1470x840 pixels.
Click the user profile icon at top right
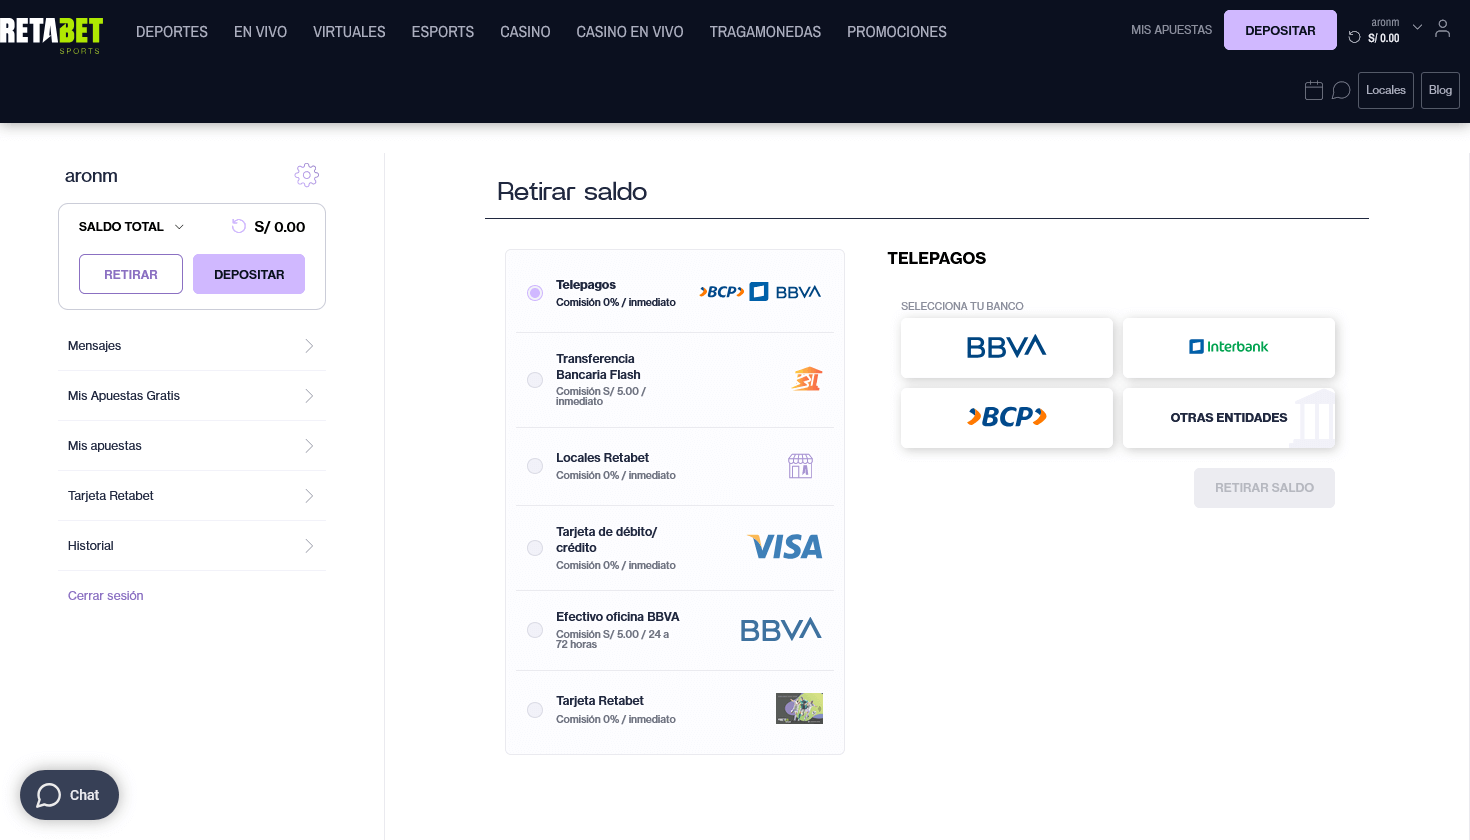coord(1442,29)
